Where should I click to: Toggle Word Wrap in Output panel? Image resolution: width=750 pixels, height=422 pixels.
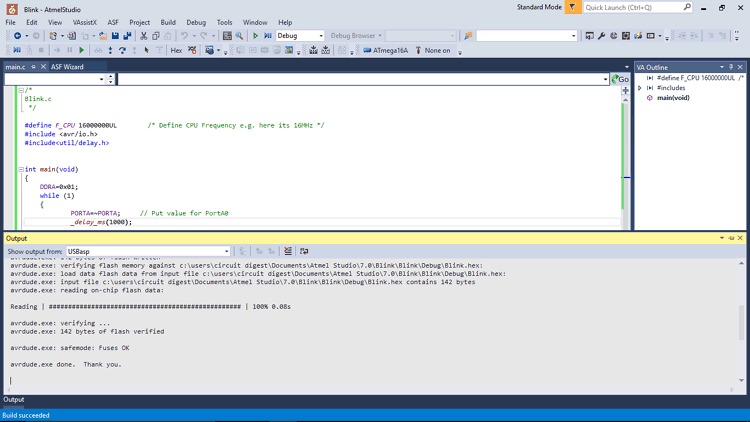click(304, 251)
